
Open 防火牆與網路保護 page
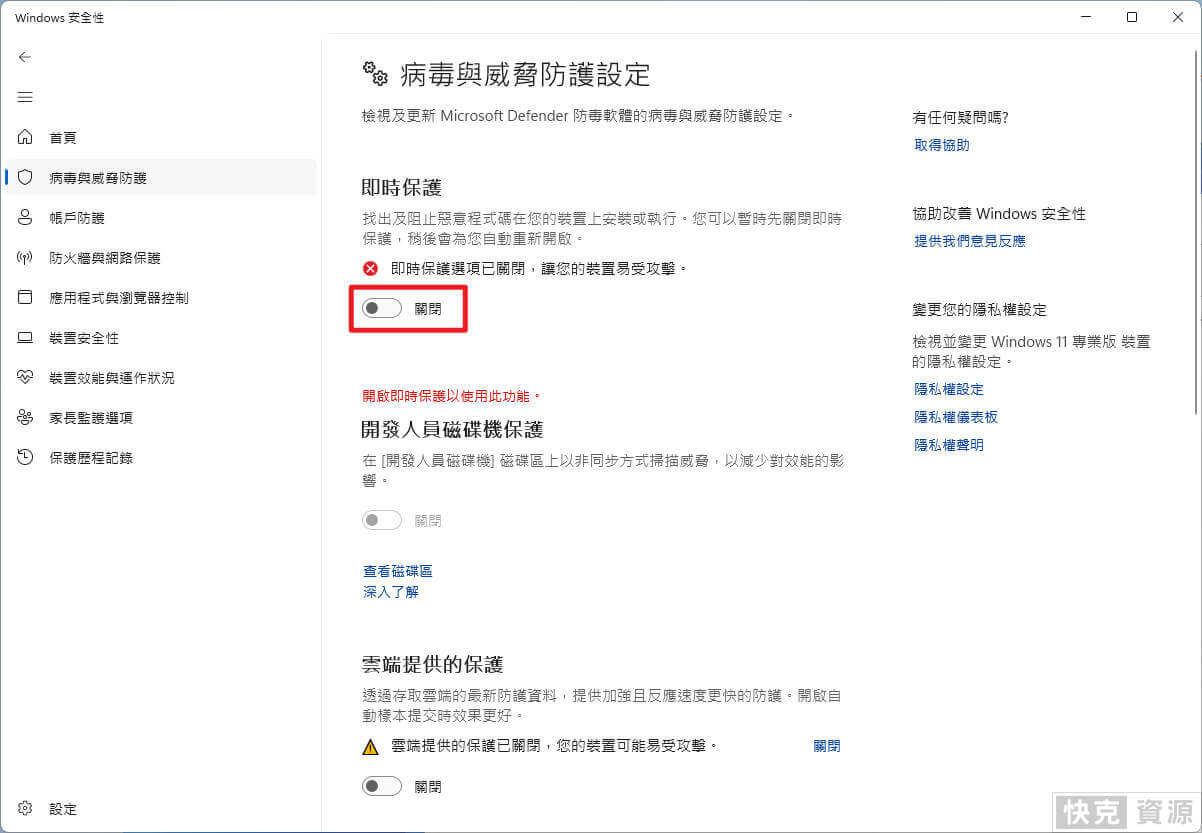160,257
